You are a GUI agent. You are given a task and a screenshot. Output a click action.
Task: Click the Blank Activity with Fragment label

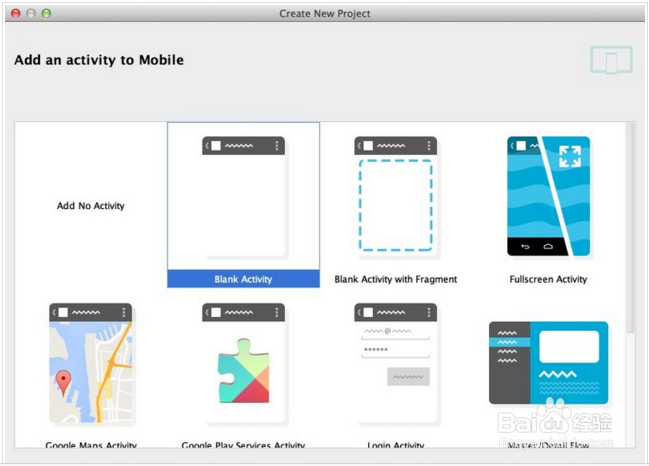396,279
